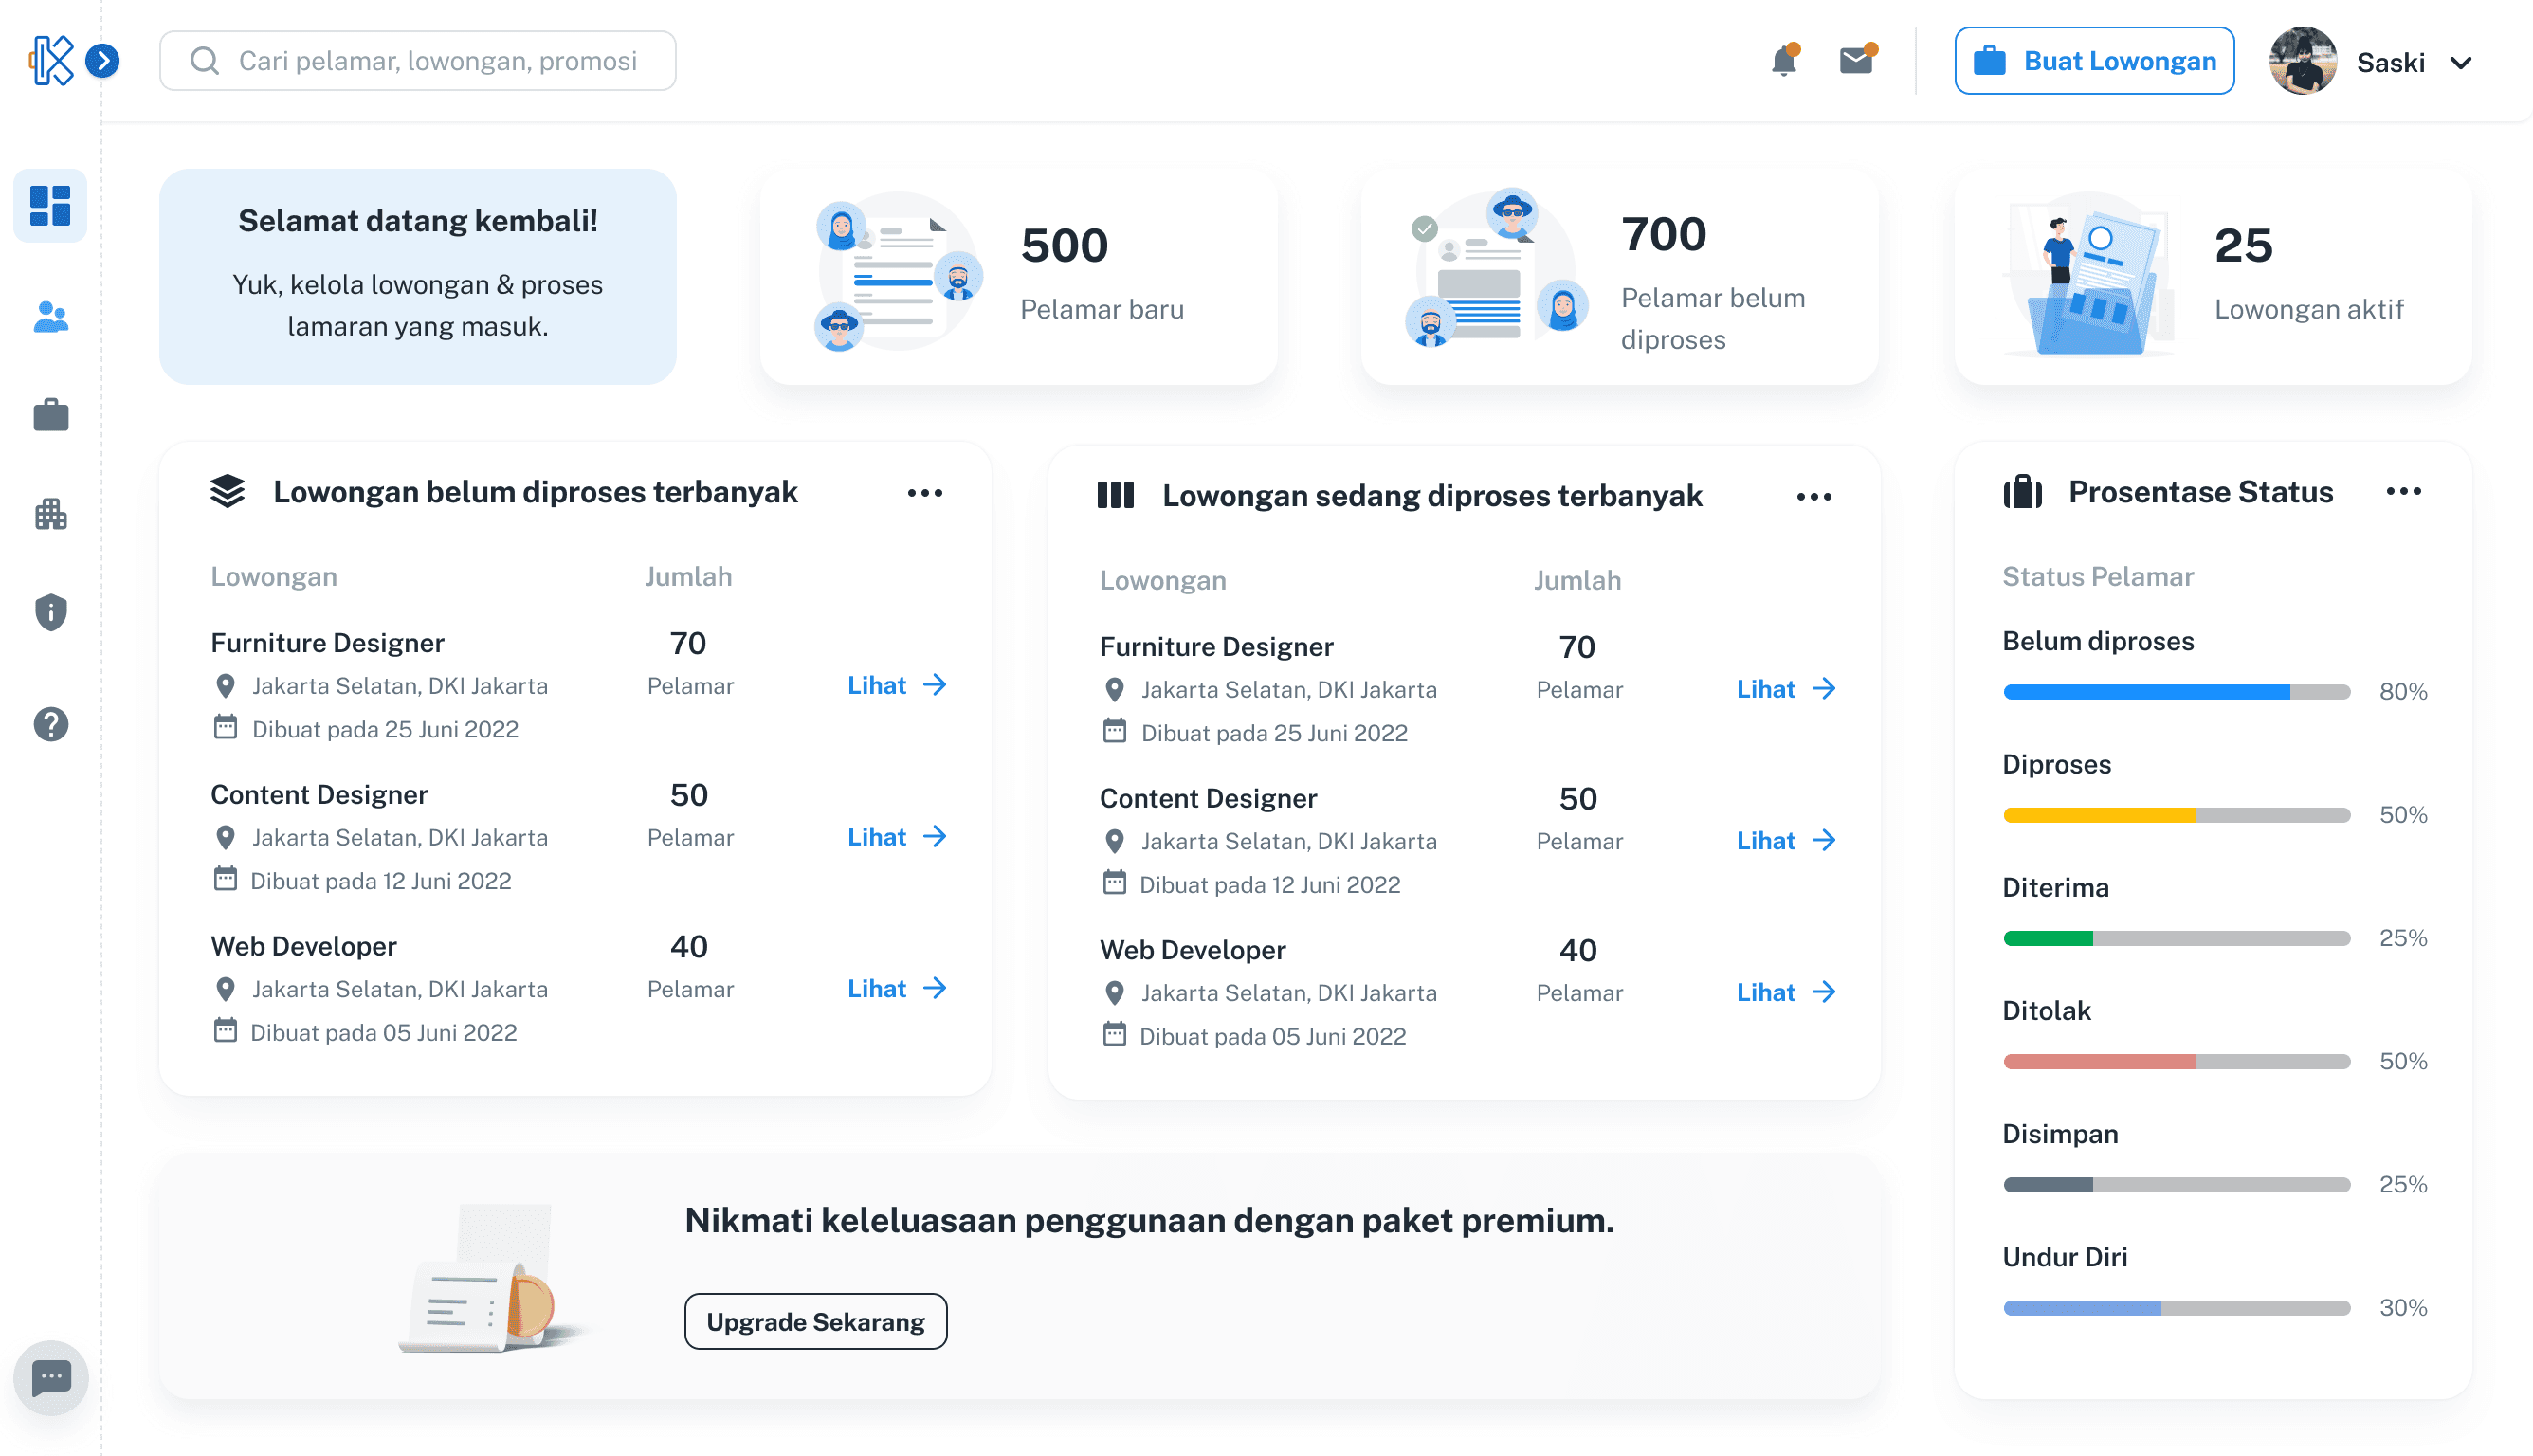Open the Prosentase Status three-dot menu
This screenshot has height=1456, width=2533.
(x=2404, y=491)
